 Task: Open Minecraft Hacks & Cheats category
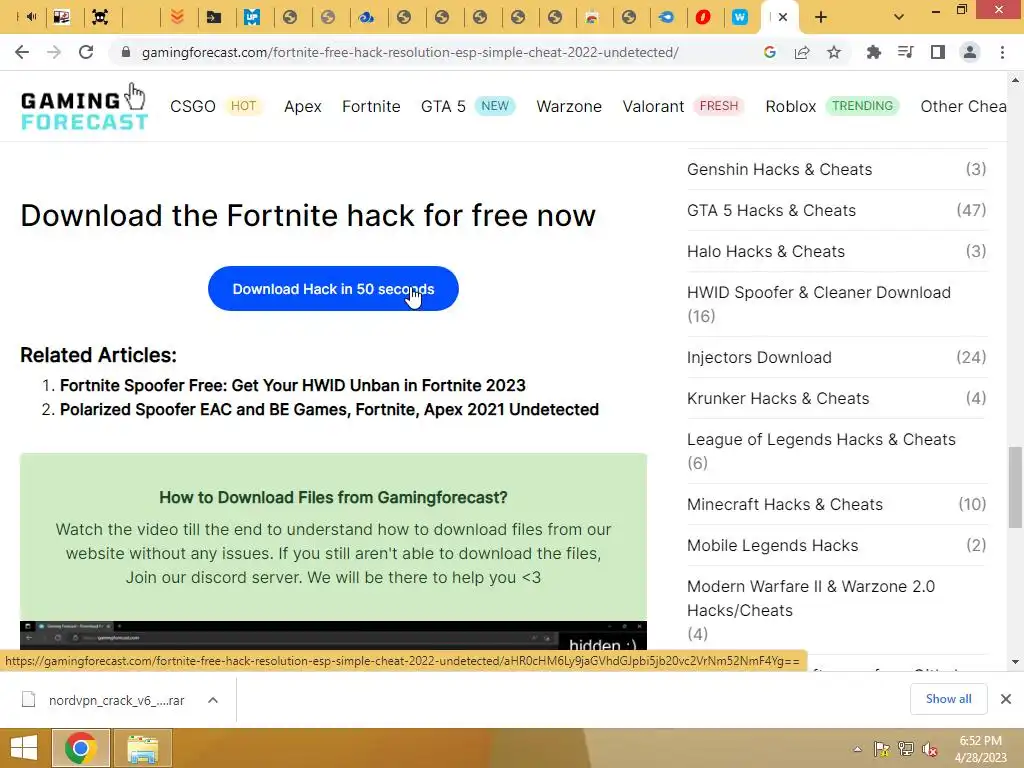tap(784, 504)
